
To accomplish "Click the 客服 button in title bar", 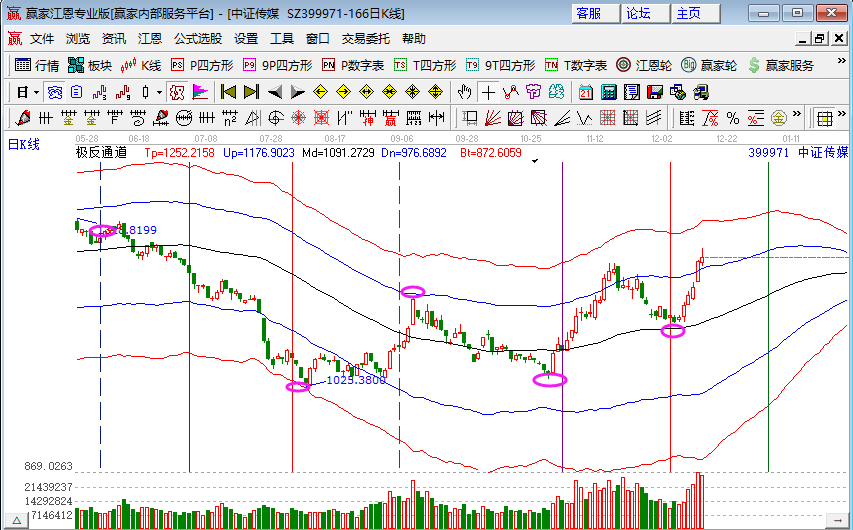I will [595, 14].
